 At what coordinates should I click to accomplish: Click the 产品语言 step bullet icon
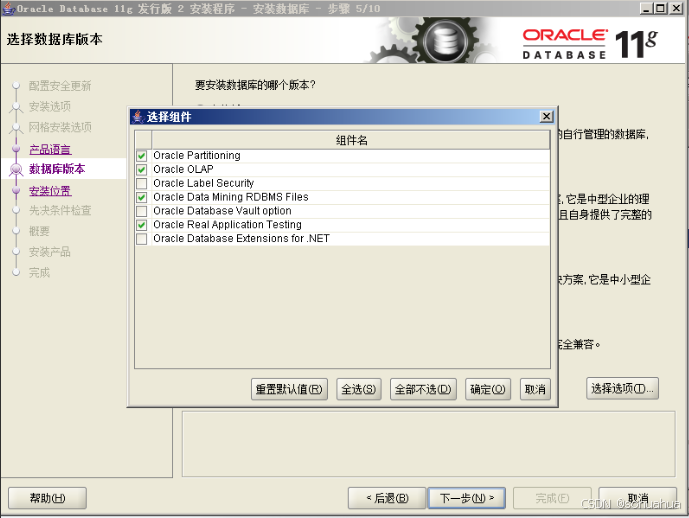coord(16,149)
